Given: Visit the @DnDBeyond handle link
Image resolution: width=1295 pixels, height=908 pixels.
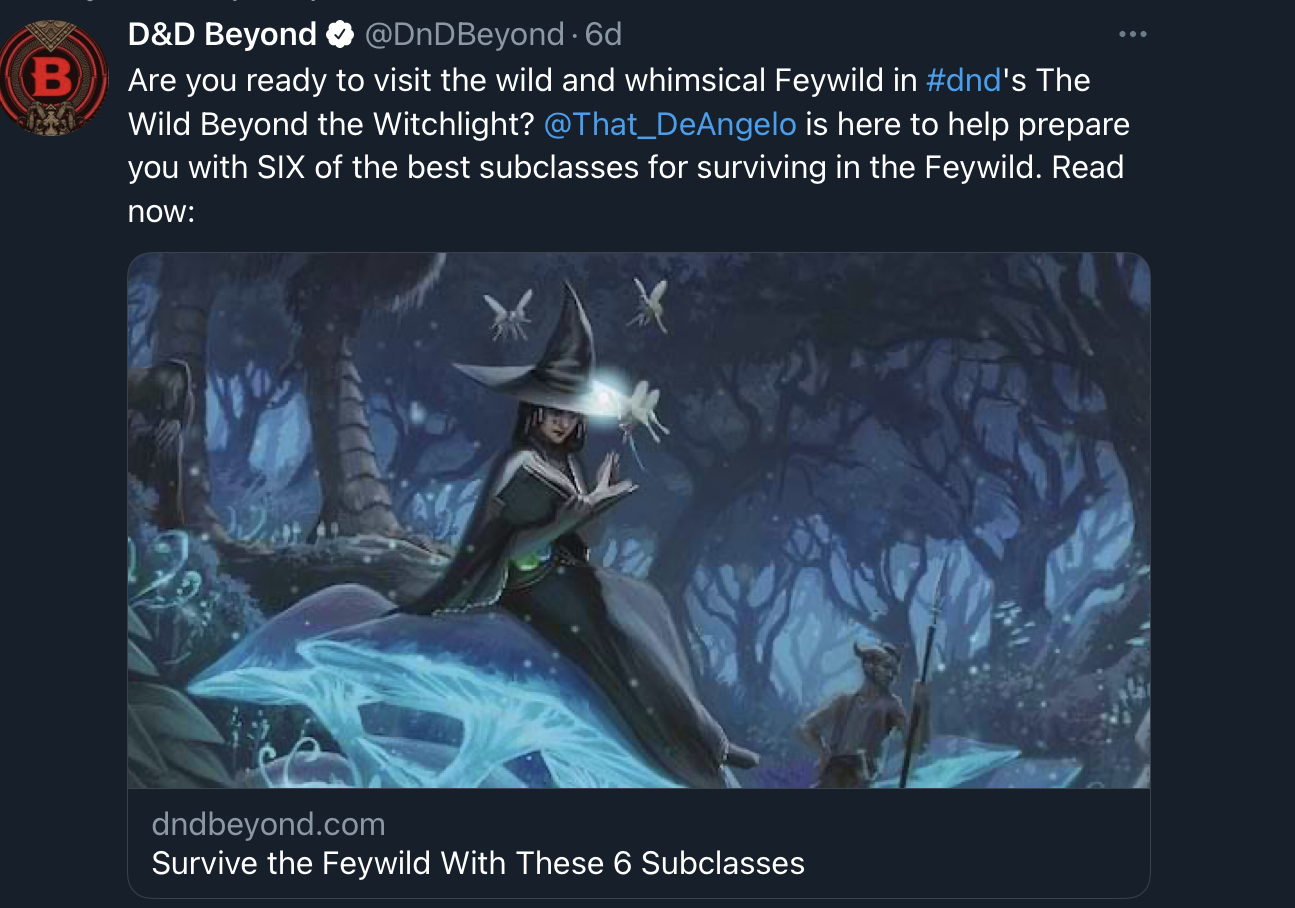Looking at the screenshot, I should (x=464, y=35).
